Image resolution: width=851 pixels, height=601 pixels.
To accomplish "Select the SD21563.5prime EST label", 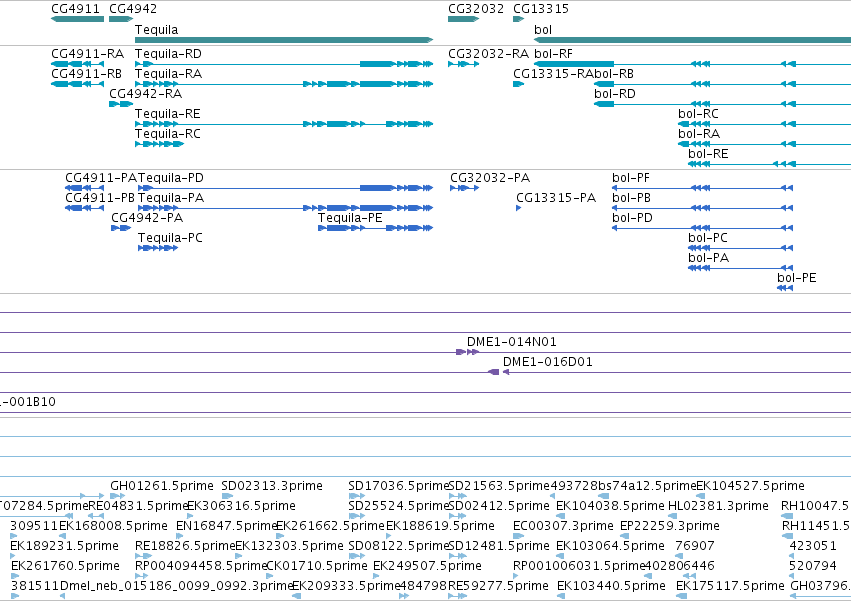I will pyautogui.click(x=499, y=486).
